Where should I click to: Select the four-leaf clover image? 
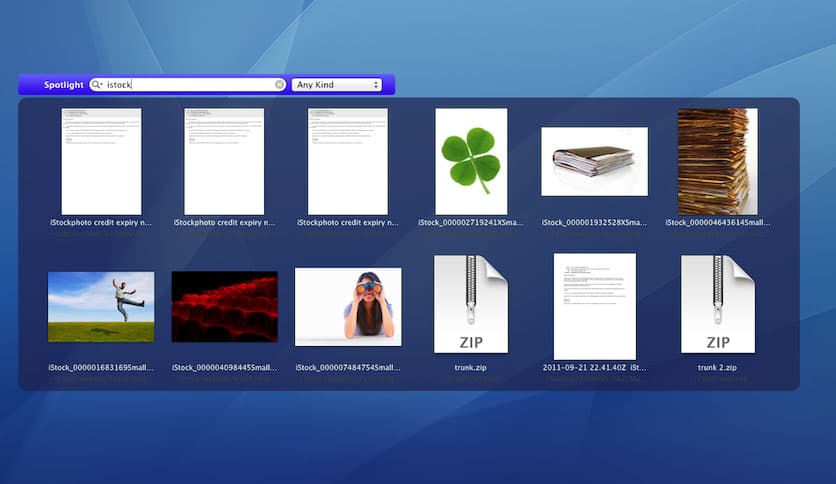[471, 161]
